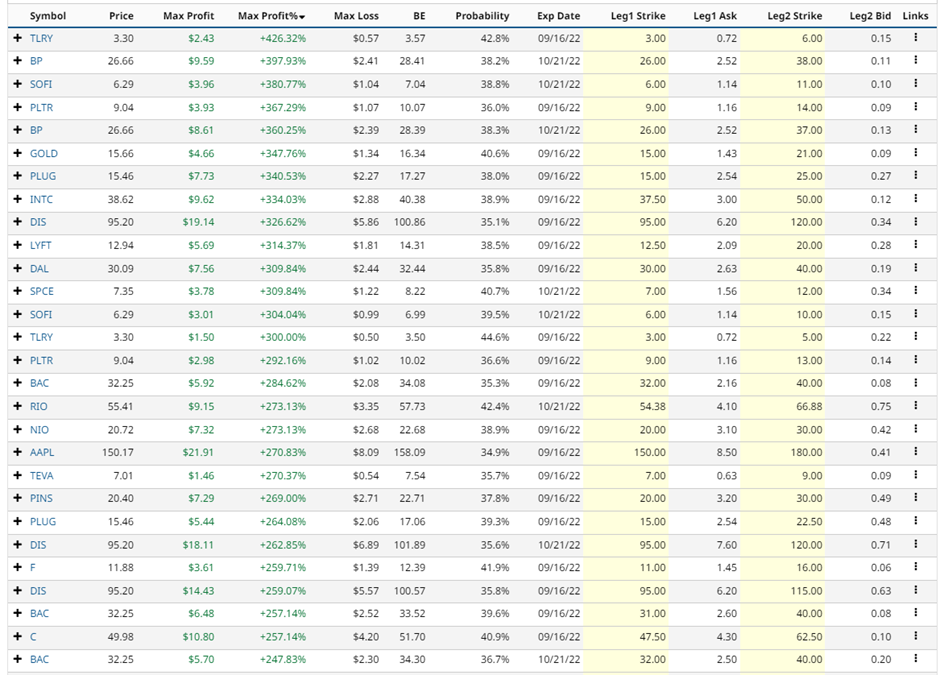940x675 pixels.
Task: Expand the C row with the plus sign
Action: 17,637
